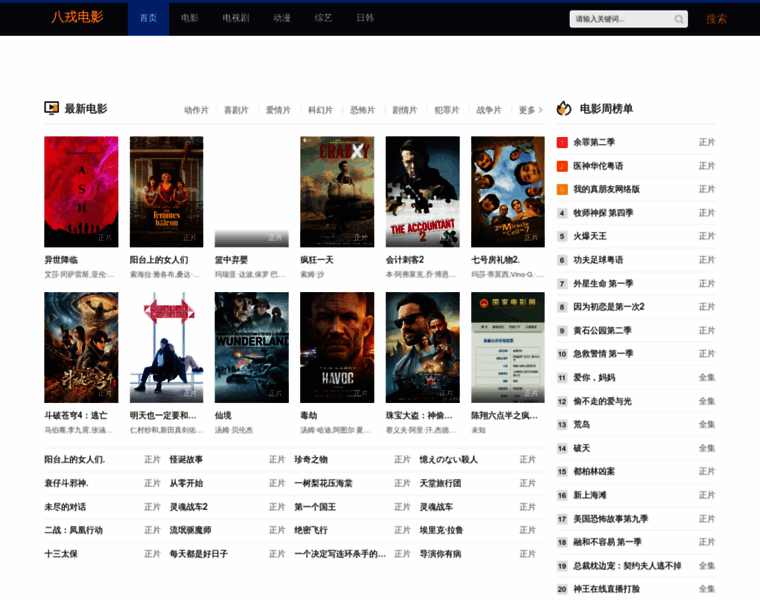Open the 动漫 navigation tab
The height and width of the screenshot is (600, 760).
click(x=282, y=18)
